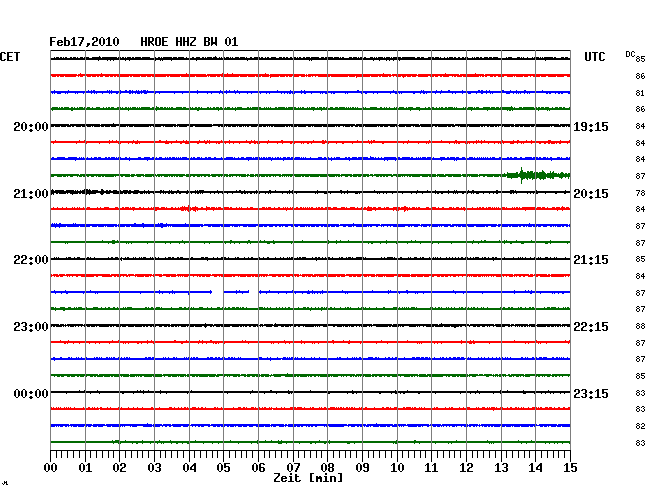
Task: Click minute label 03 on time axis
Action: point(154,468)
